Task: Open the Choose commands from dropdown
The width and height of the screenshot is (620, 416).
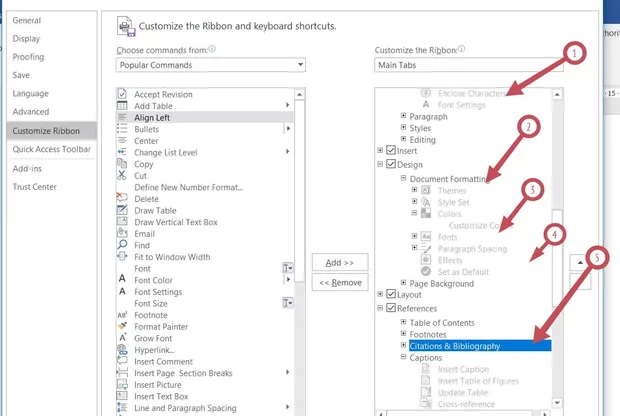Action: 211,65
